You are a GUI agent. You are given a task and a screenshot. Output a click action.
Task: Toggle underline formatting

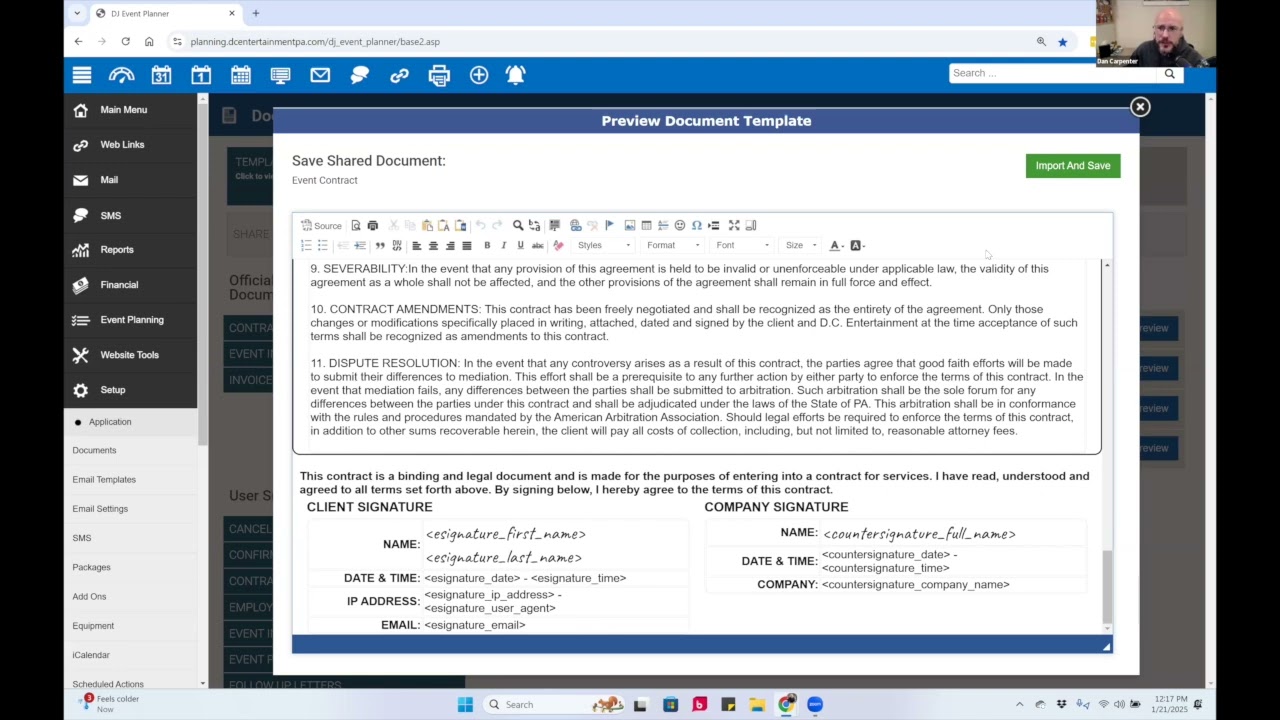(520, 246)
